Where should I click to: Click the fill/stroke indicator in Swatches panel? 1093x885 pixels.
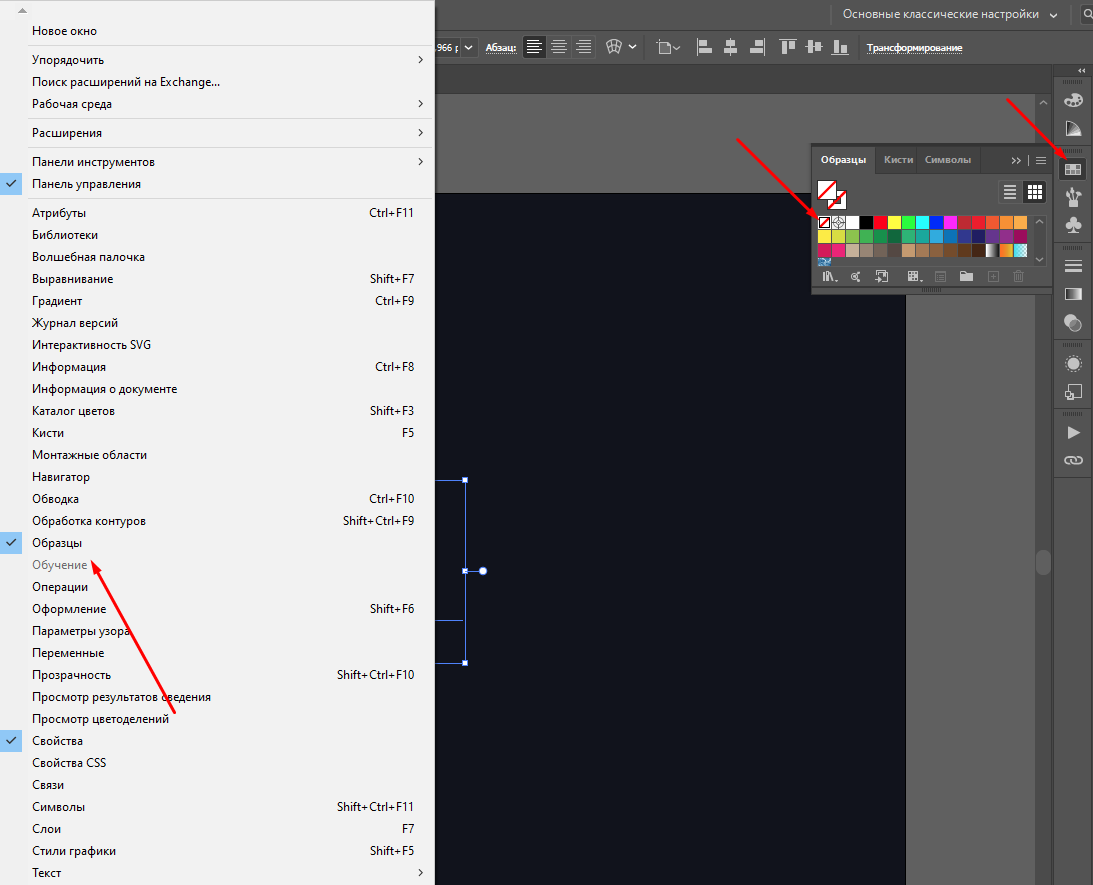tap(832, 194)
